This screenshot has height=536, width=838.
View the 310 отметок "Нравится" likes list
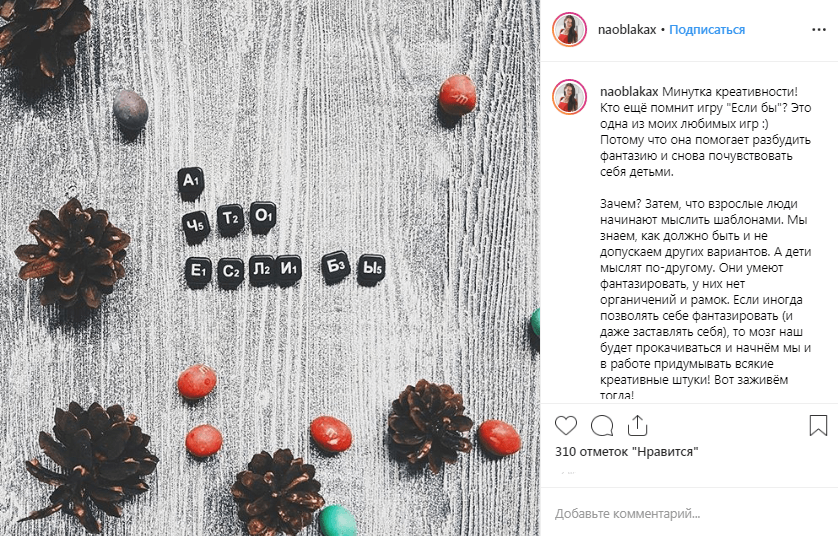(x=626, y=452)
